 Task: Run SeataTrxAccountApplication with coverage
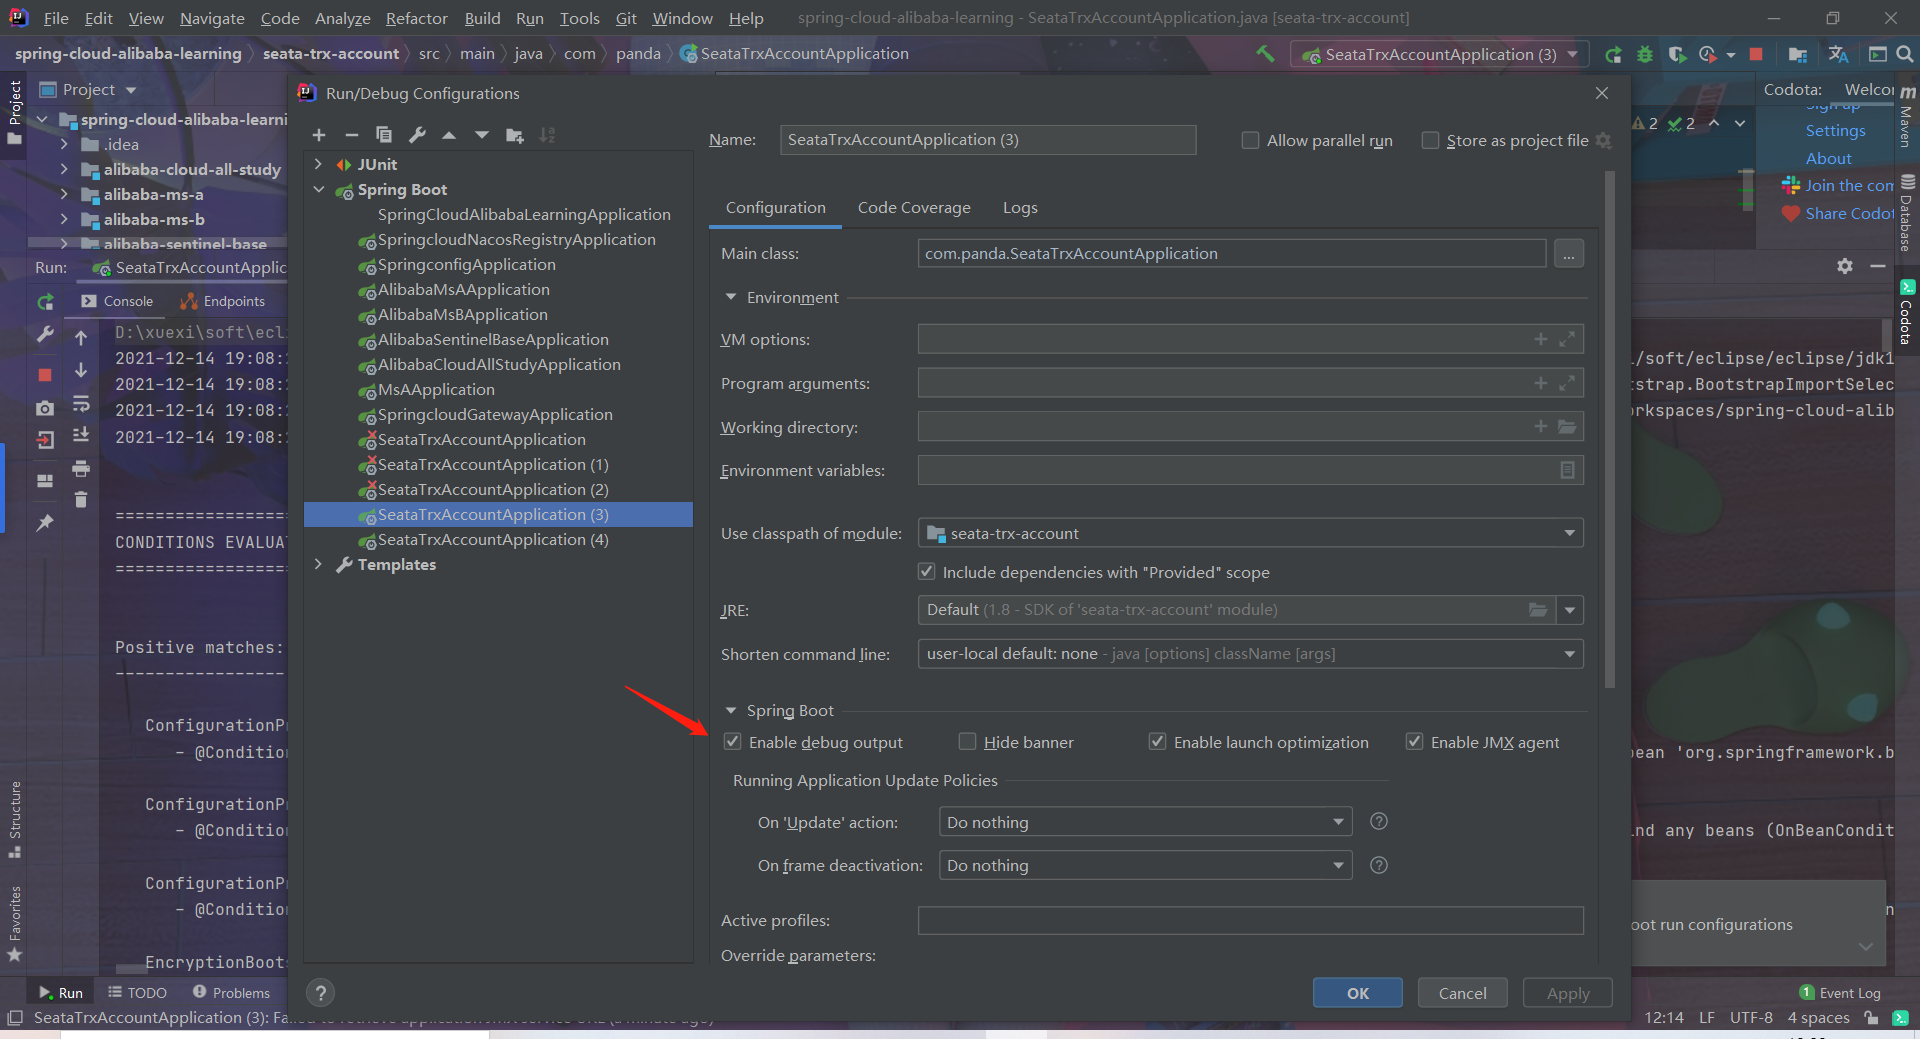pyautogui.click(x=1678, y=55)
